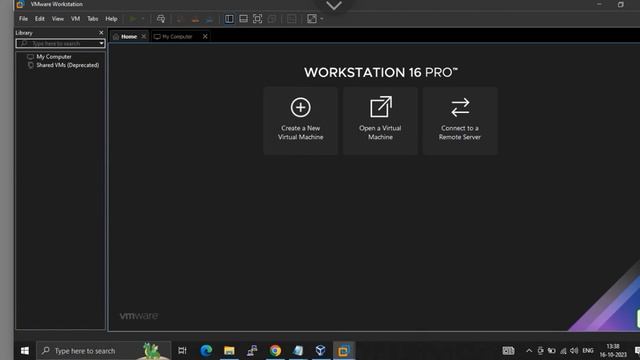640x360 pixels.
Task: Click the VMware Workstation title bar icon
Action: click(20, 4)
